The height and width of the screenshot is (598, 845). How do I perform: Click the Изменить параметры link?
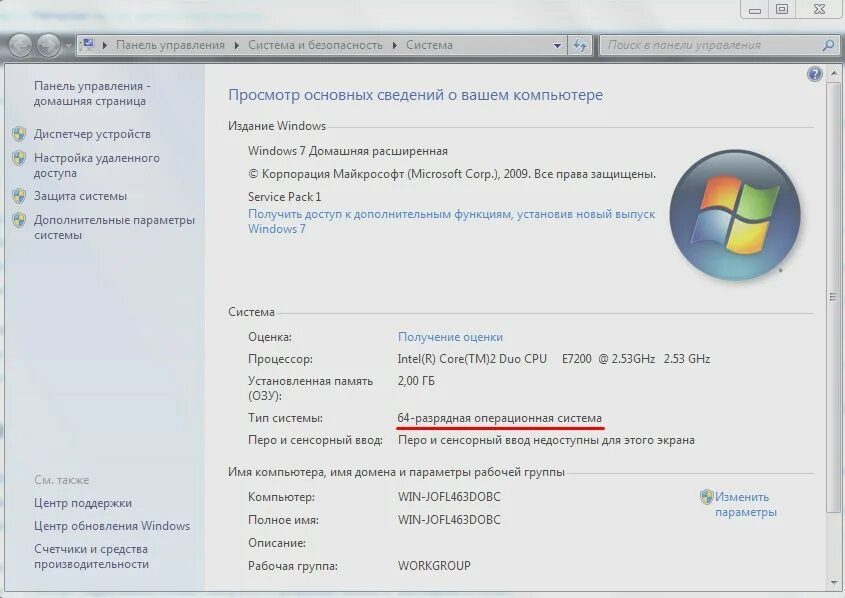[x=746, y=504]
